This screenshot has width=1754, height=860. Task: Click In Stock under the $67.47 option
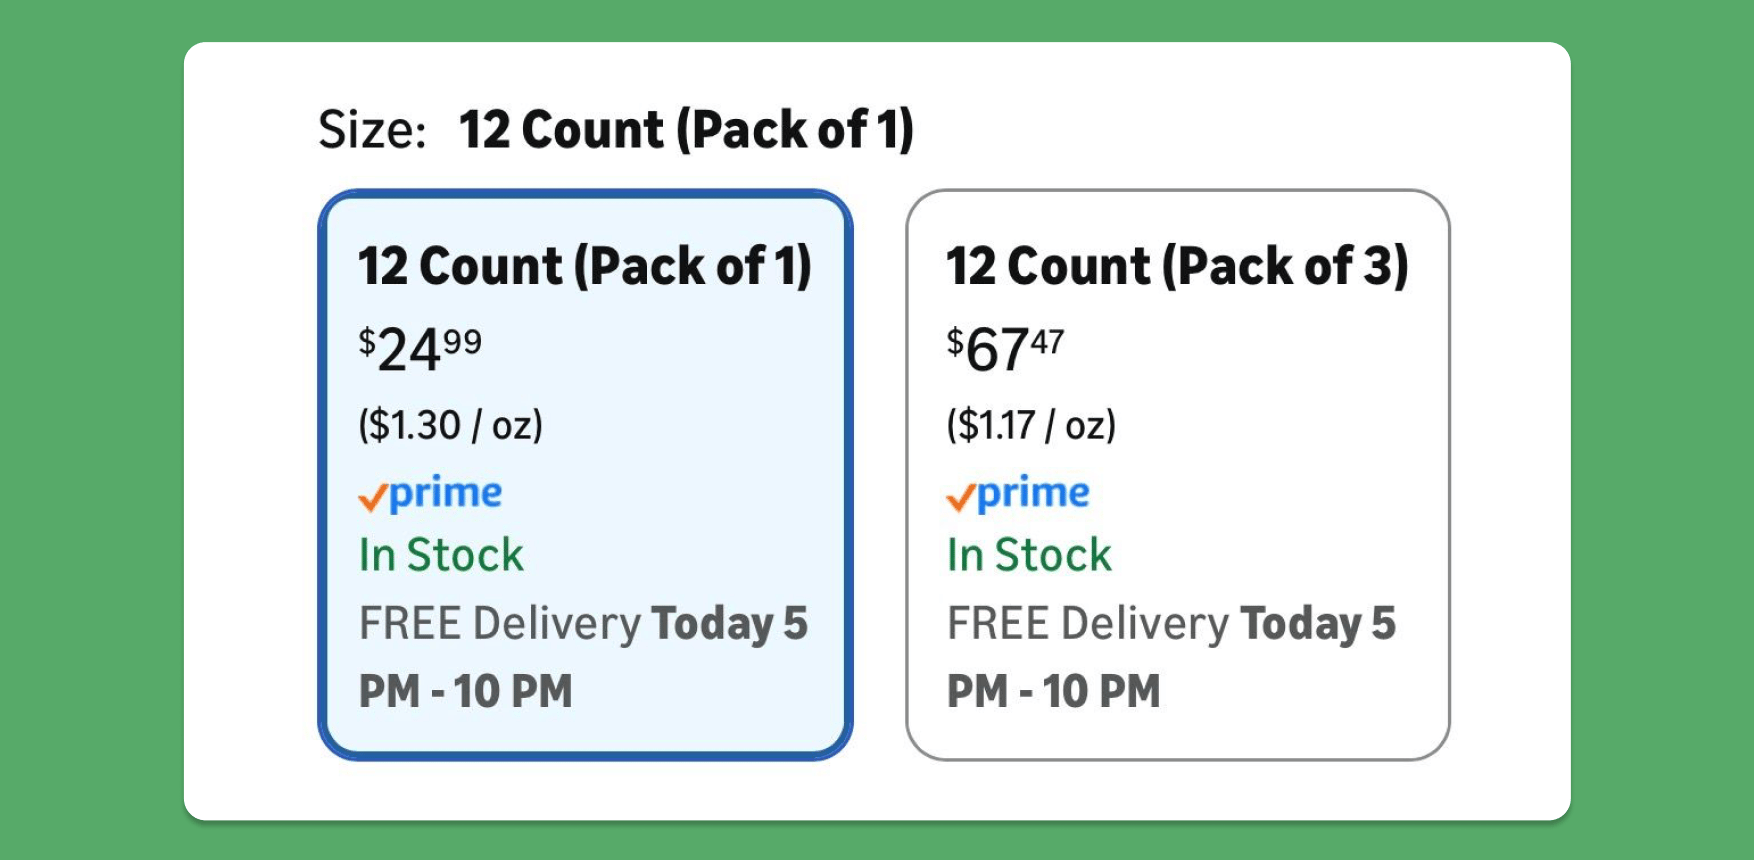click(x=1029, y=555)
